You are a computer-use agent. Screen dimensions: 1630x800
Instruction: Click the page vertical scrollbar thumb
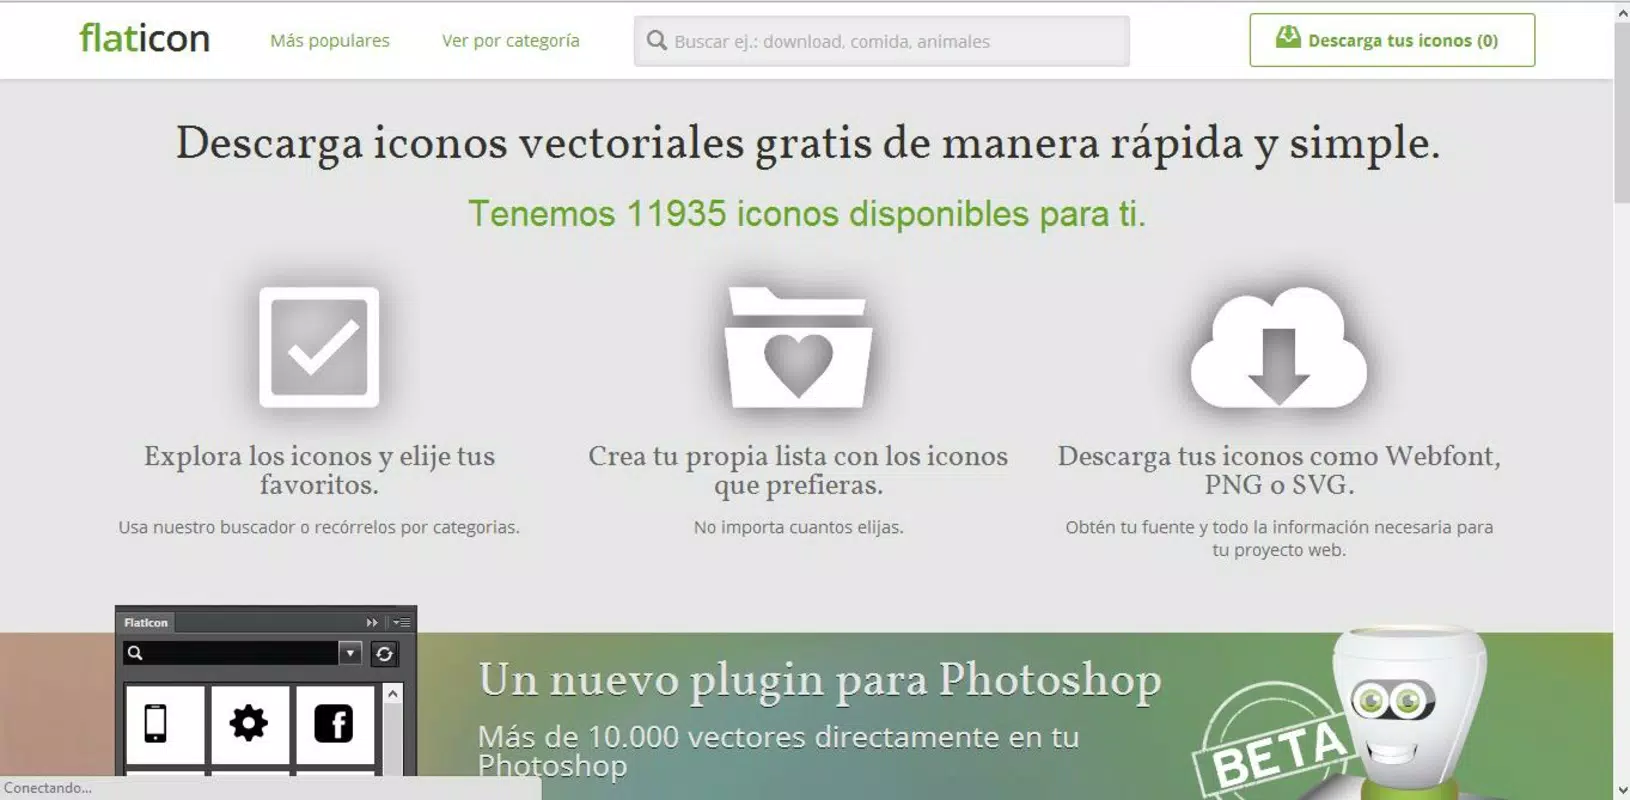point(1621,112)
